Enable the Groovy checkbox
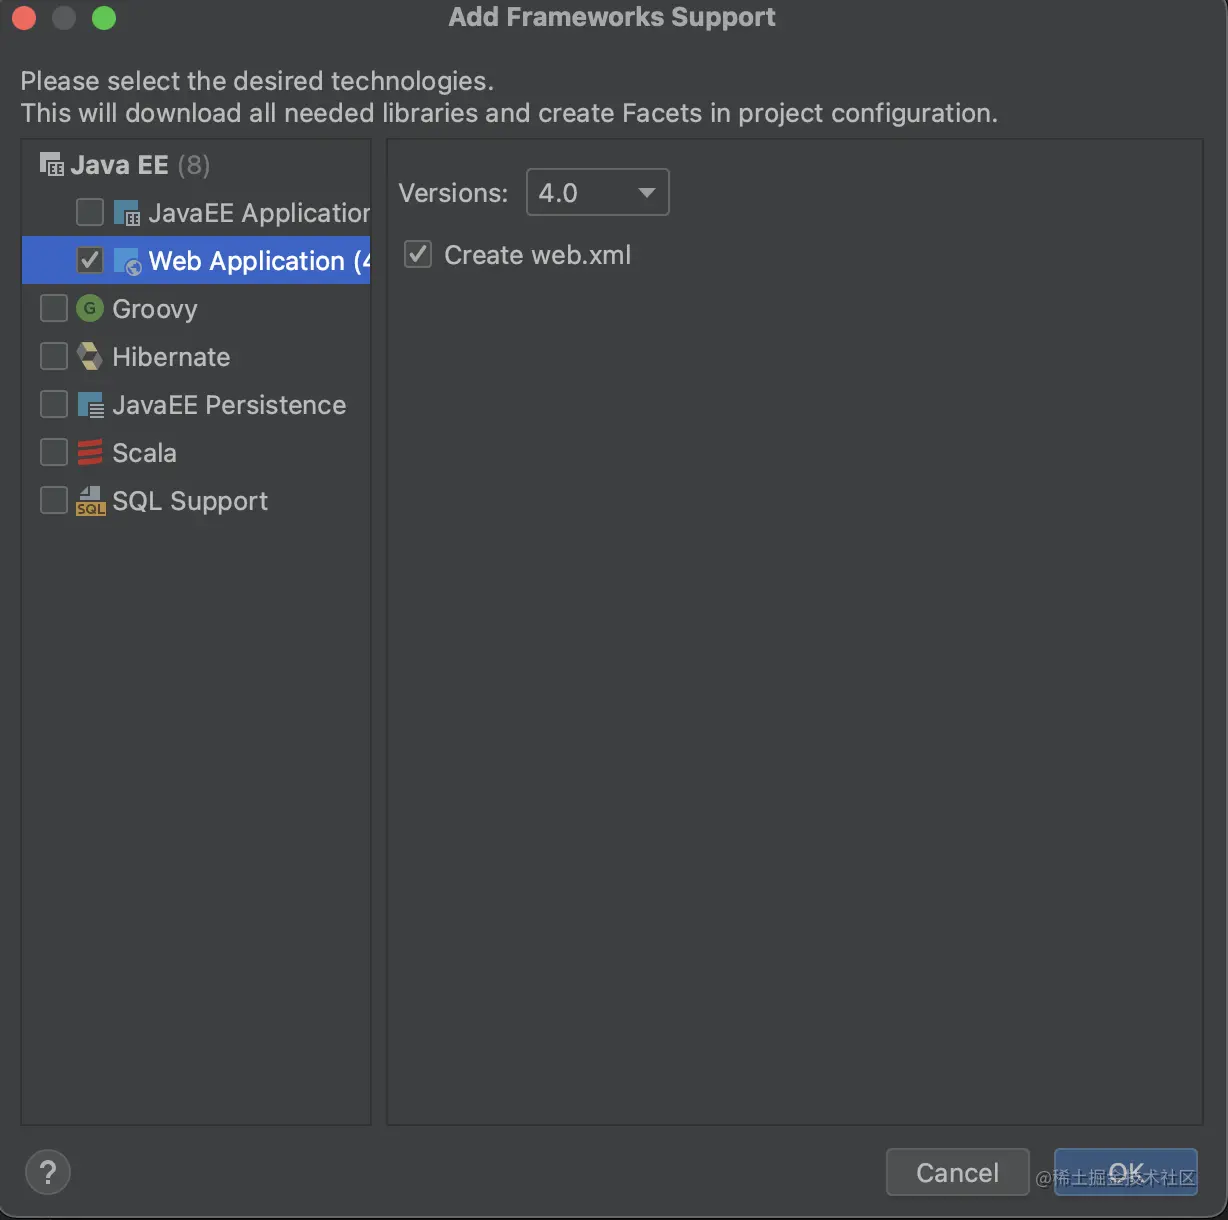 pyautogui.click(x=54, y=309)
